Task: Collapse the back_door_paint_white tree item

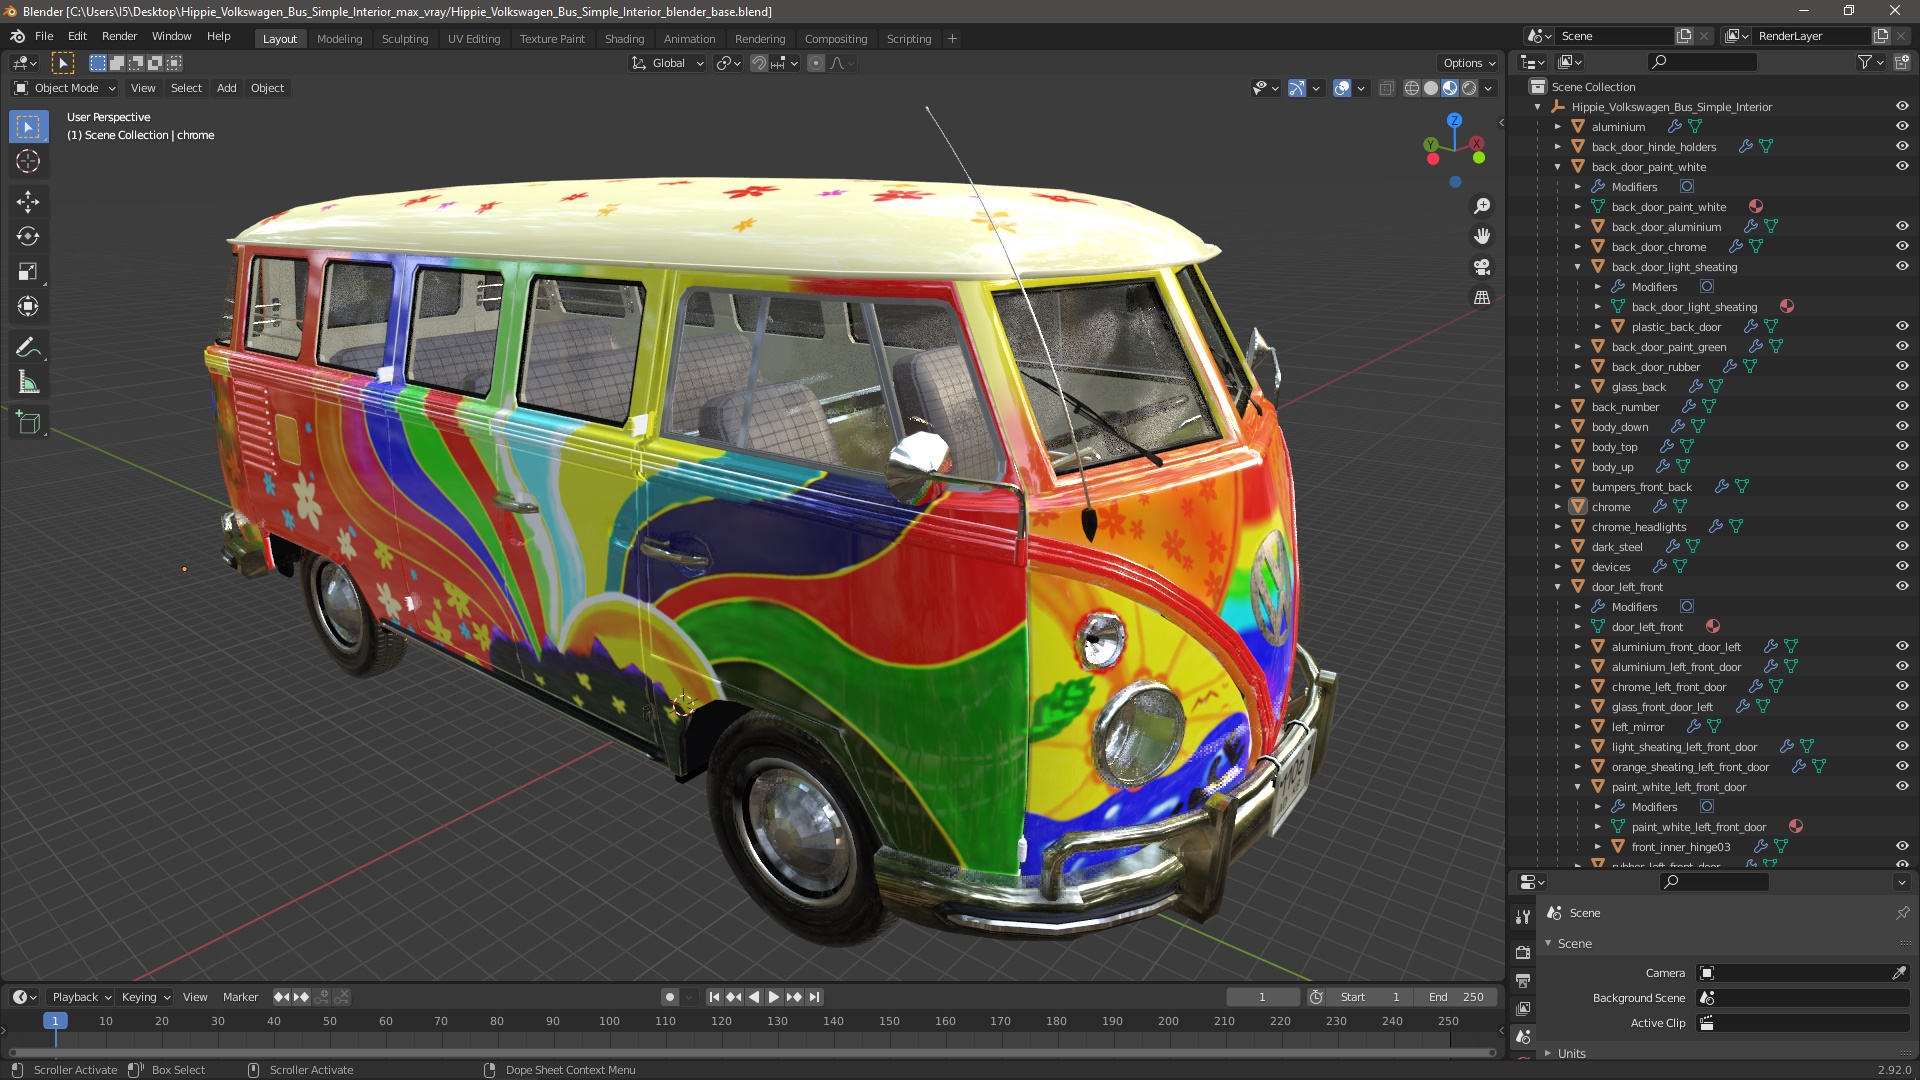Action: click(x=1558, y=167)
